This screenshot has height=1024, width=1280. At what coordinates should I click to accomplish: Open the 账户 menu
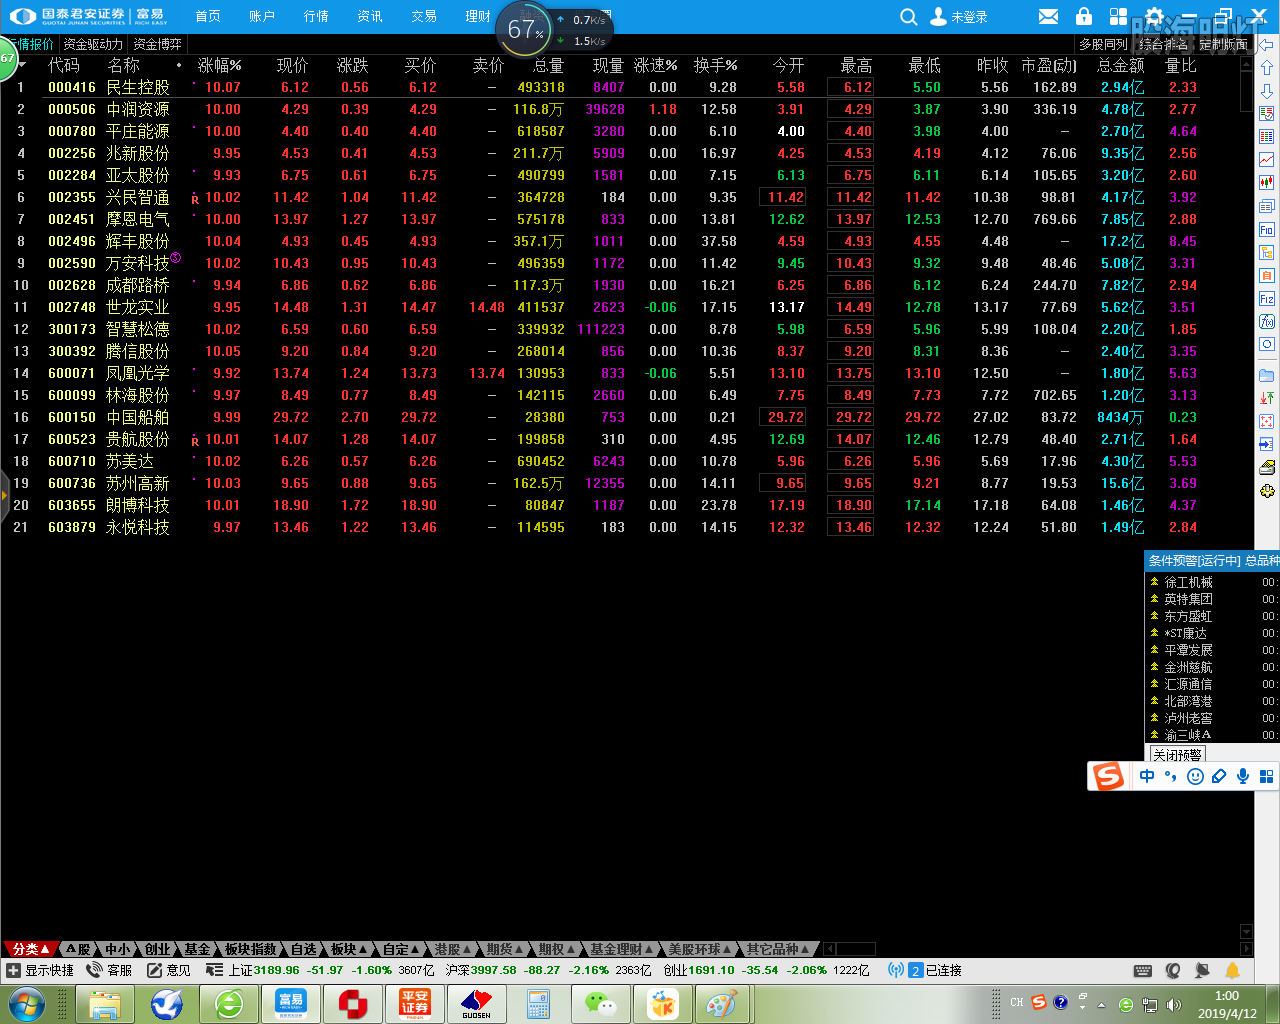point(262,16)
